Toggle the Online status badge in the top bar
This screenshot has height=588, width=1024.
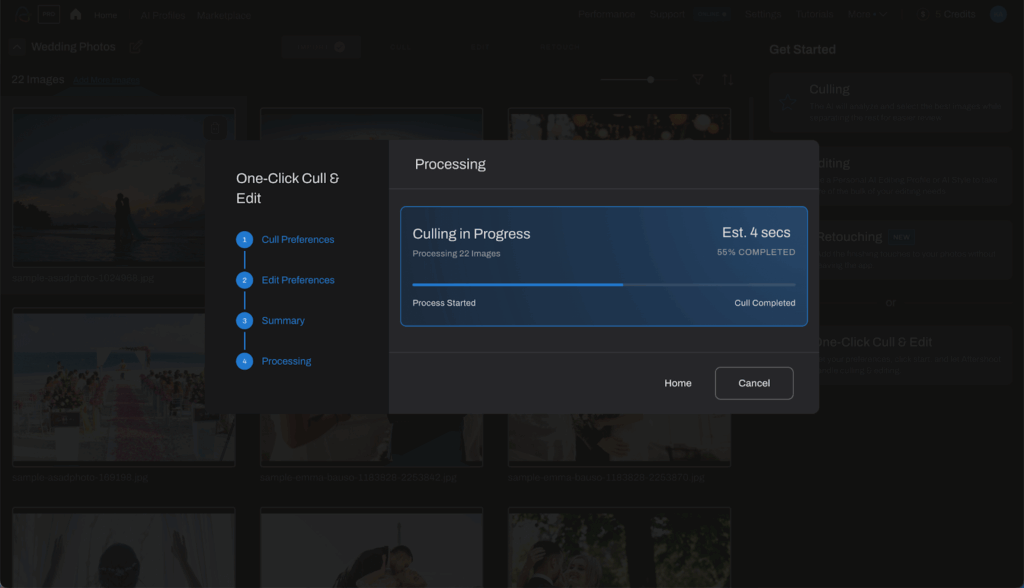tap(713, 14)
